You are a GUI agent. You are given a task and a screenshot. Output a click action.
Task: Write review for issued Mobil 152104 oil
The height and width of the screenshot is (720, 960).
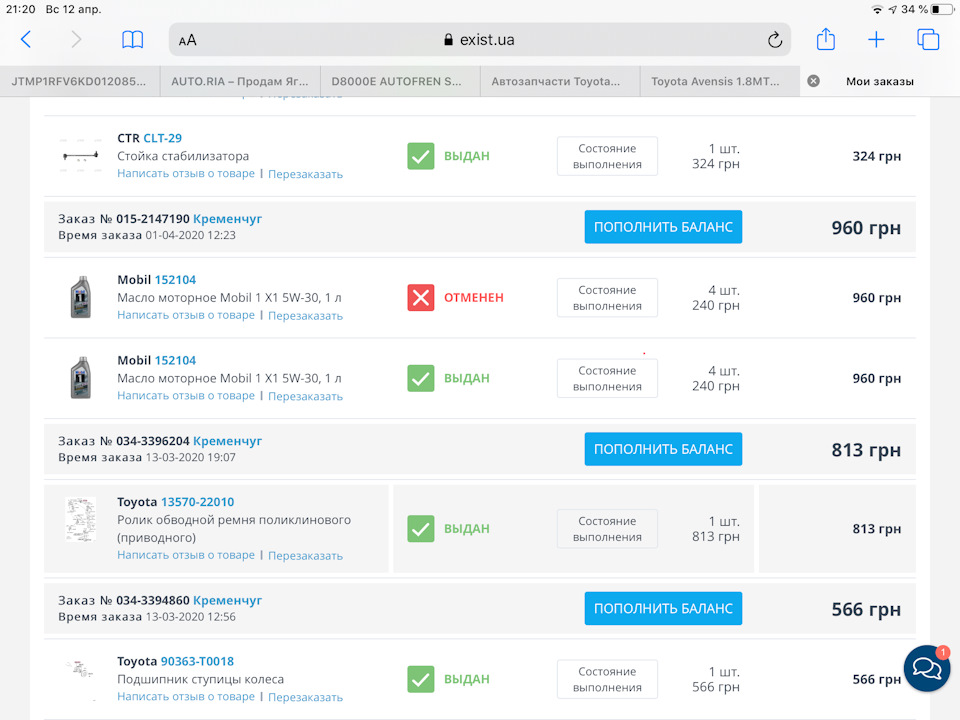click(186, 396)
